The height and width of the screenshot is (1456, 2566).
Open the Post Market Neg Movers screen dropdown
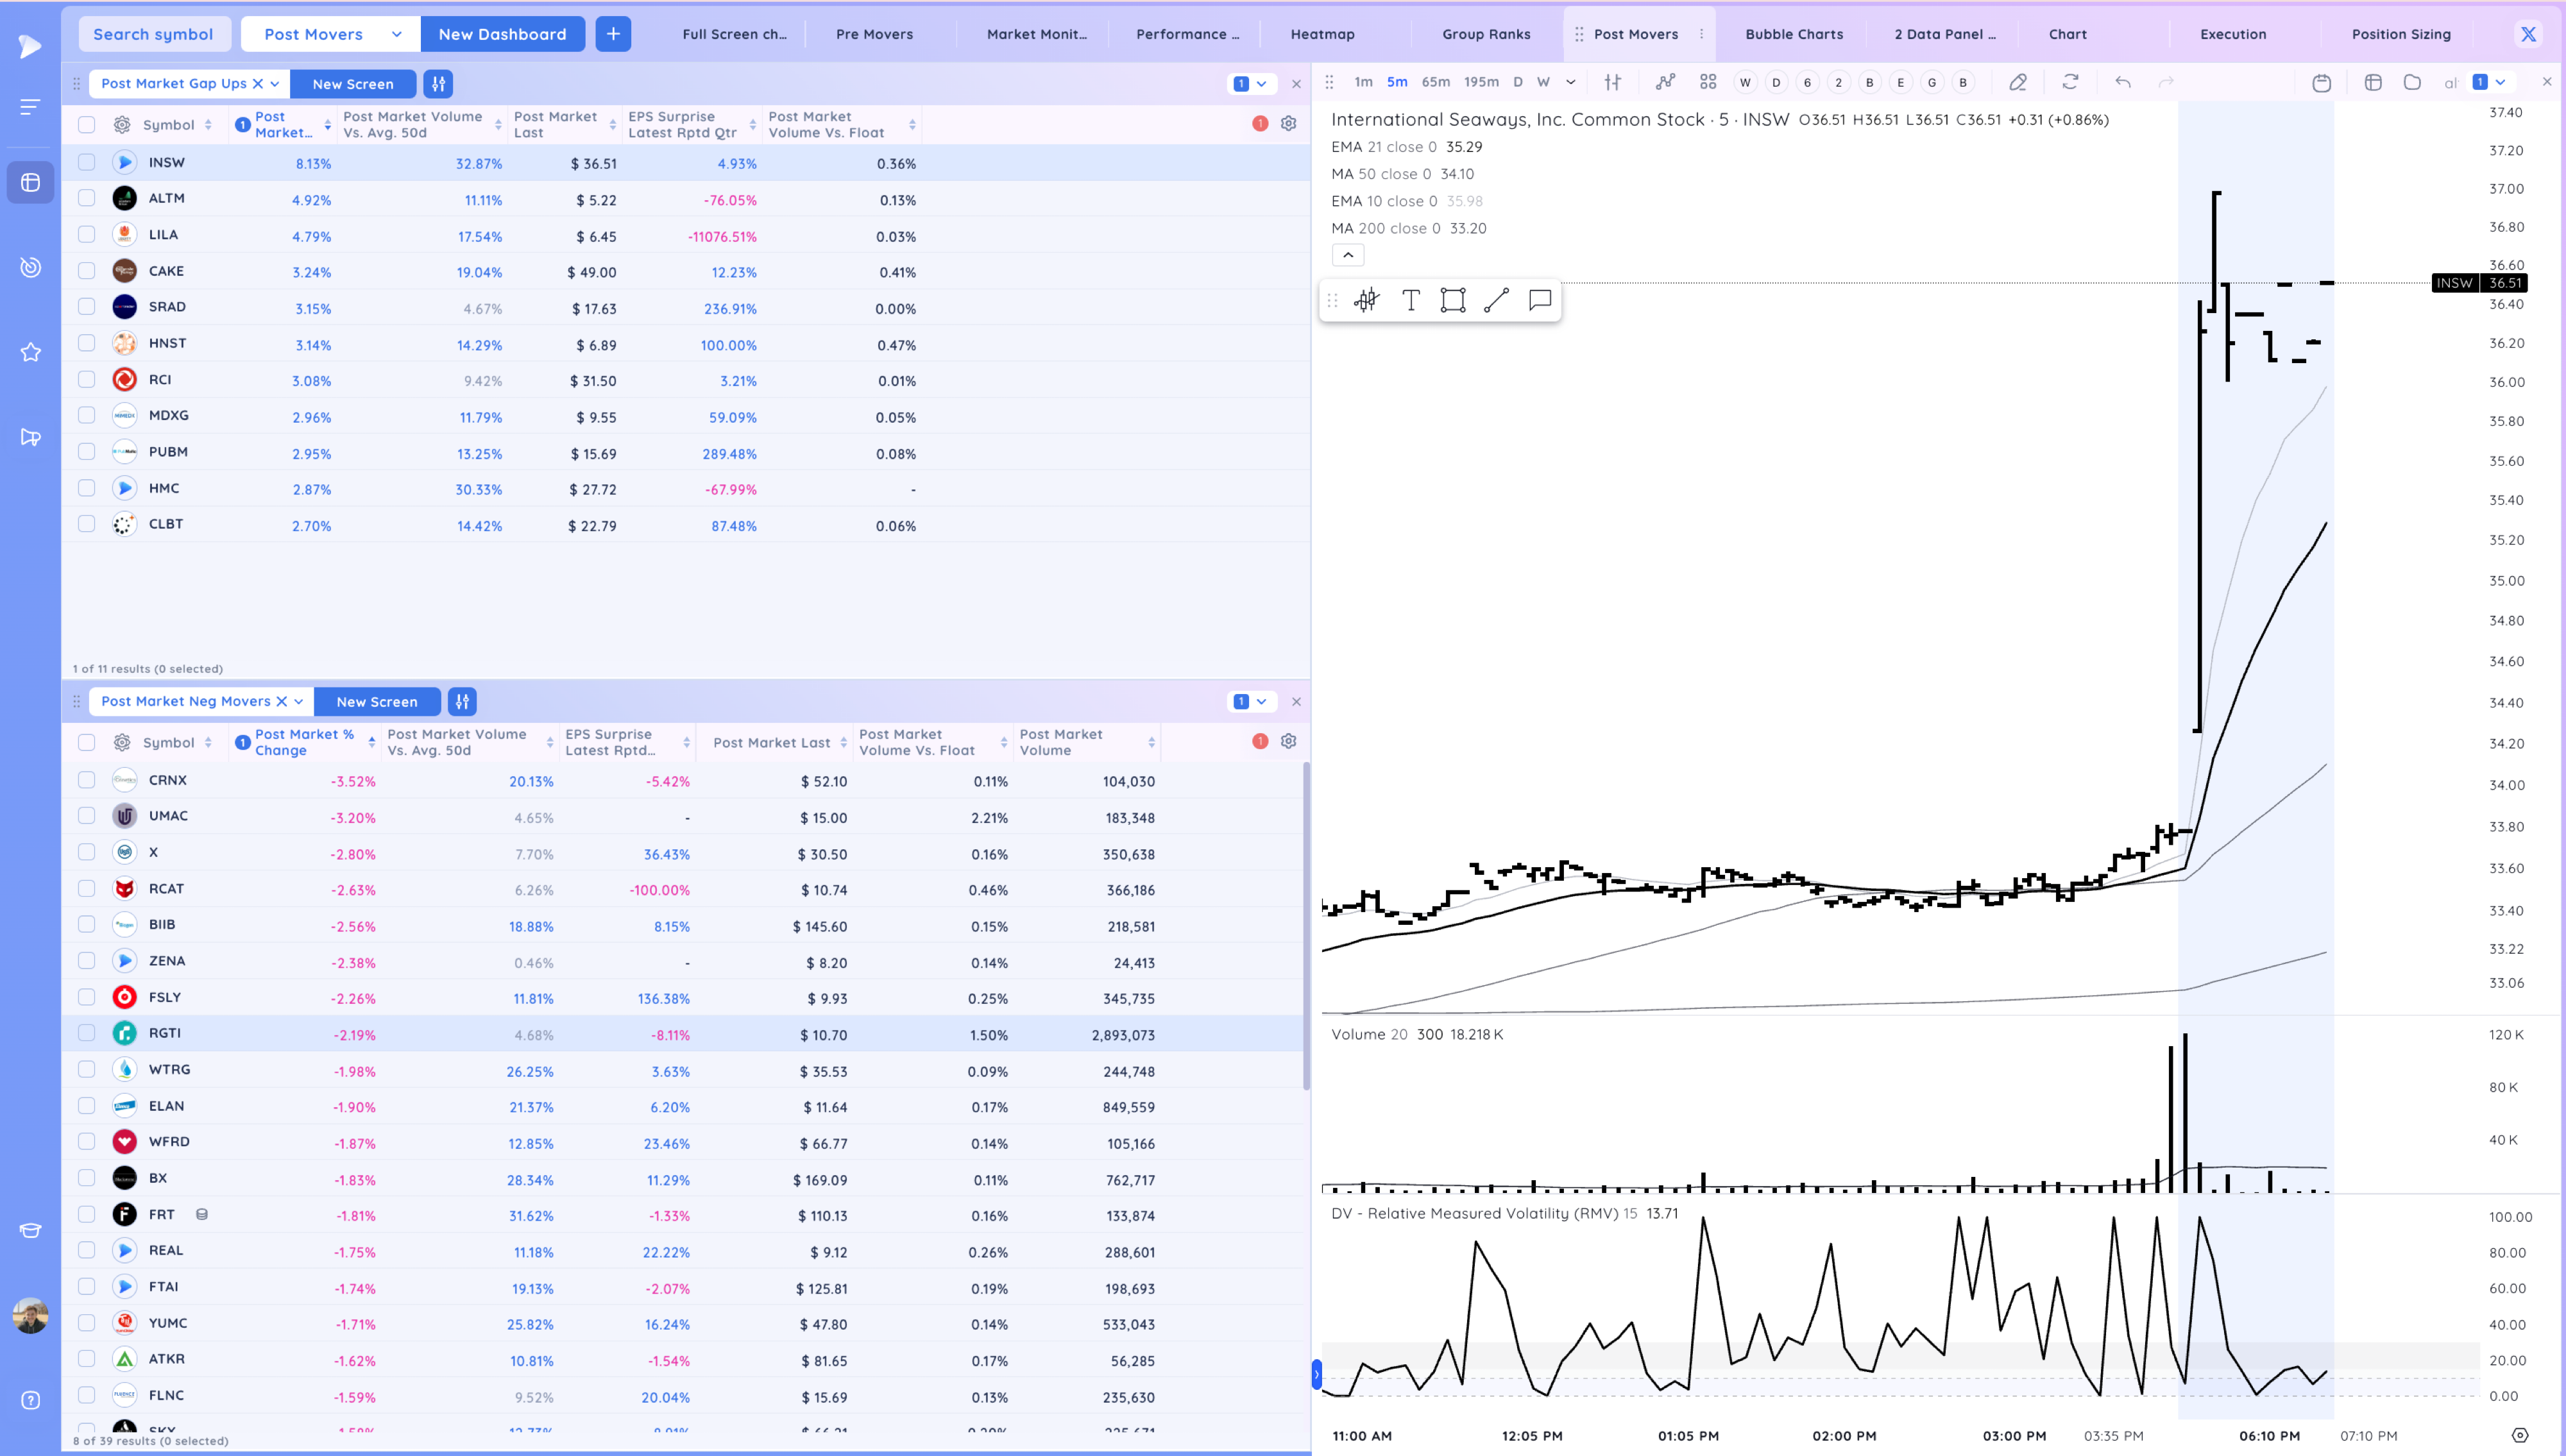(298, 701)
